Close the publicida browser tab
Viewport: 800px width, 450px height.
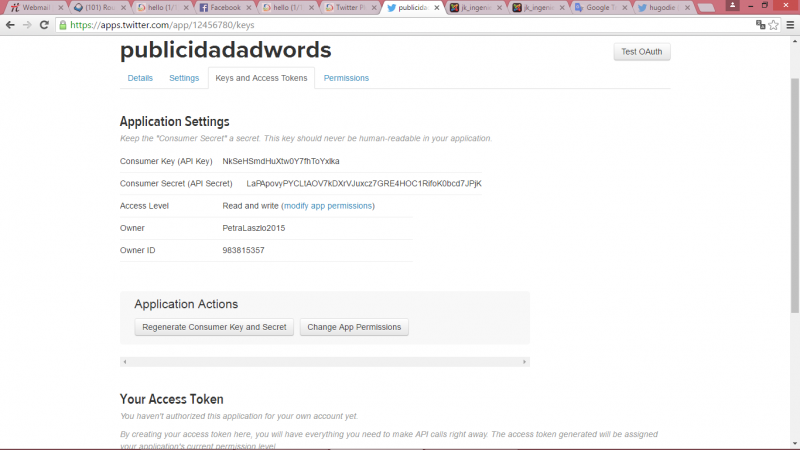click(437, 8)
